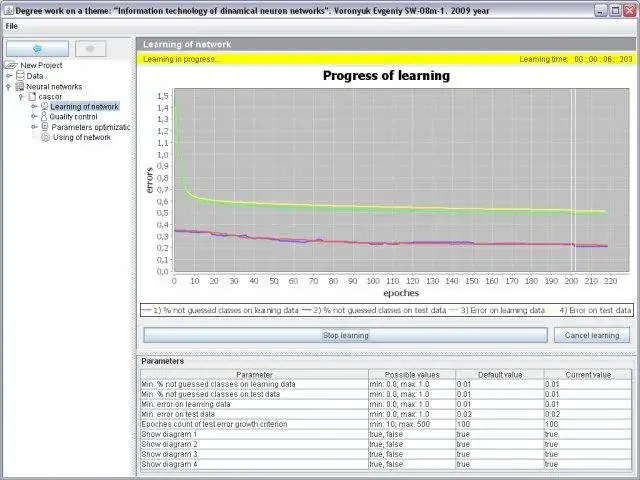Click the New Project folder icon
This screenshot has width=640, height=480.
13,65
